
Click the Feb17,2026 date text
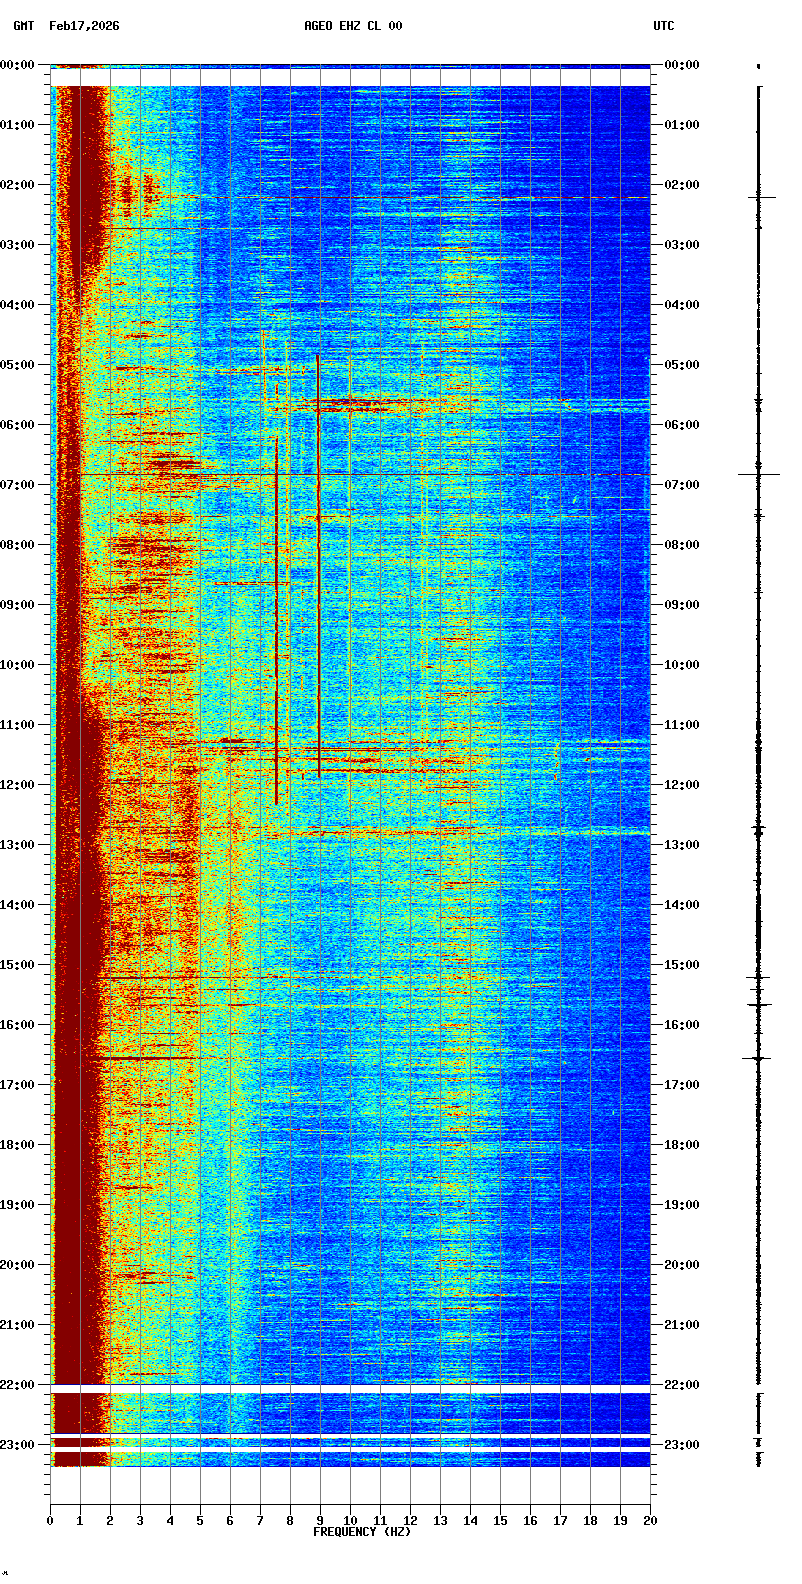click(84, 26)
